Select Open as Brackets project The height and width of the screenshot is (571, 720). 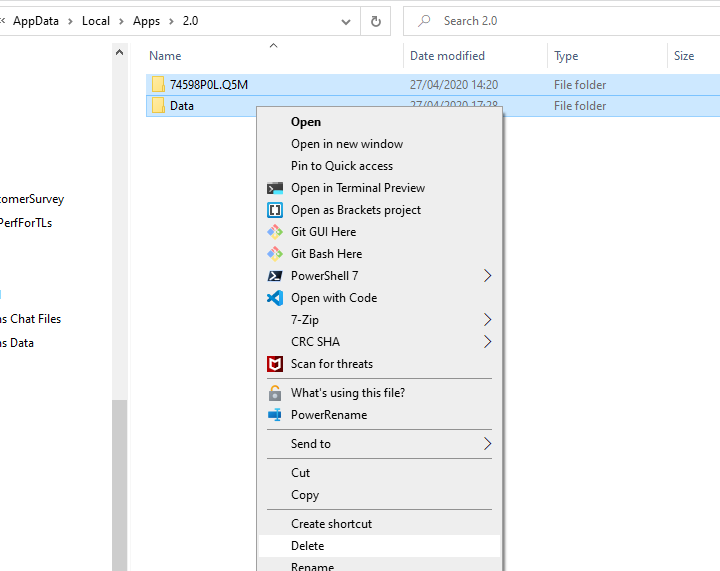click(379, 210)
